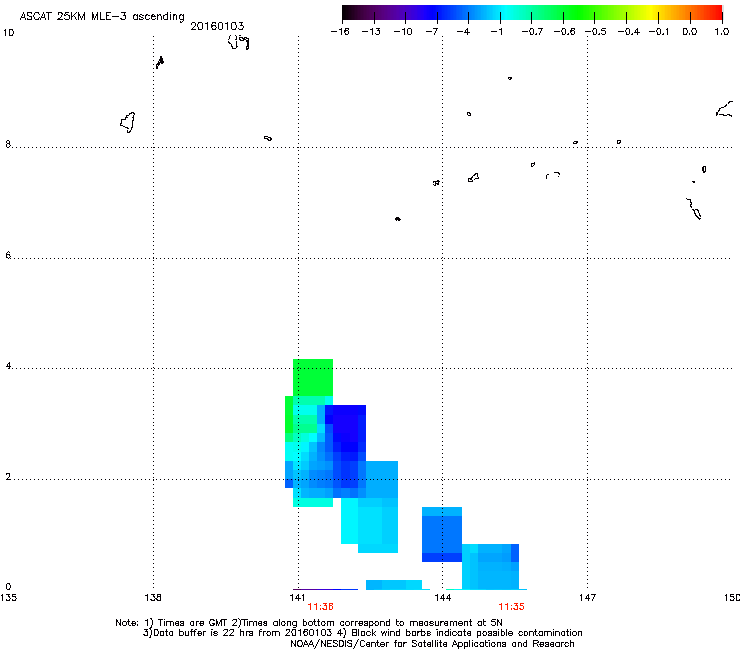Click the colorbar label '-0.4'

(x=629, y=32)
